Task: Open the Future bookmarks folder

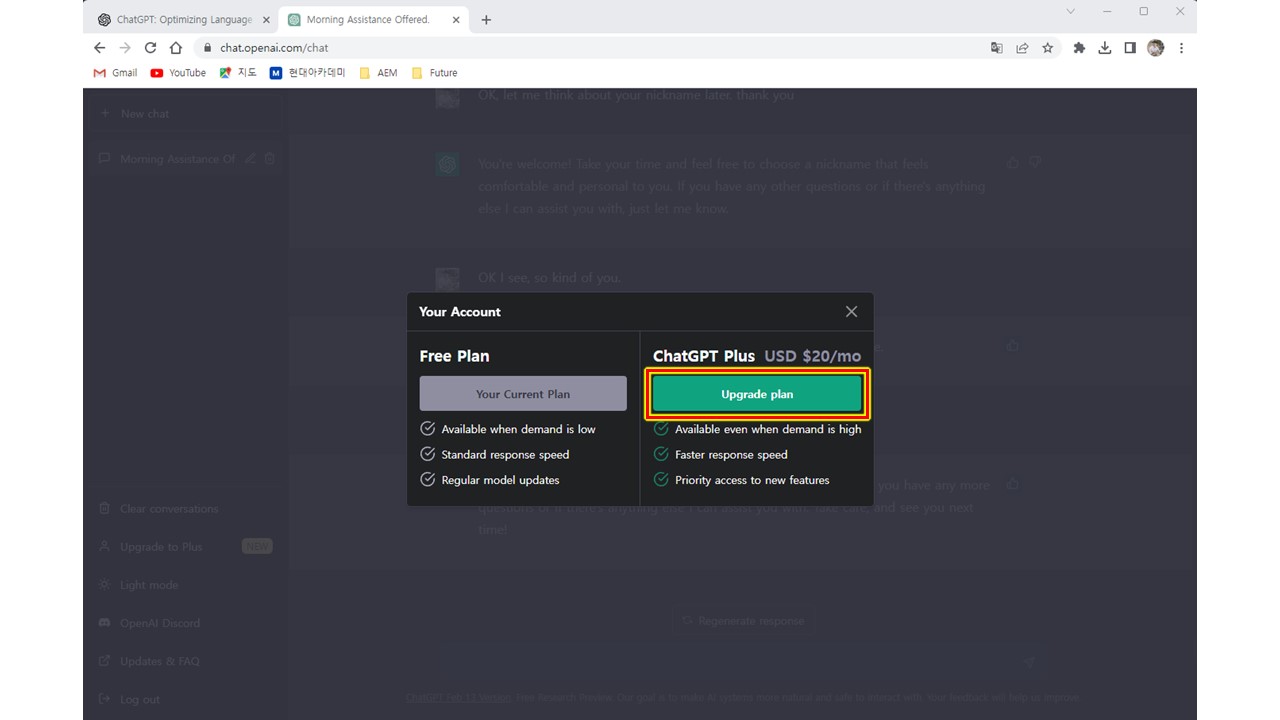Action: (x=434, y=73)
